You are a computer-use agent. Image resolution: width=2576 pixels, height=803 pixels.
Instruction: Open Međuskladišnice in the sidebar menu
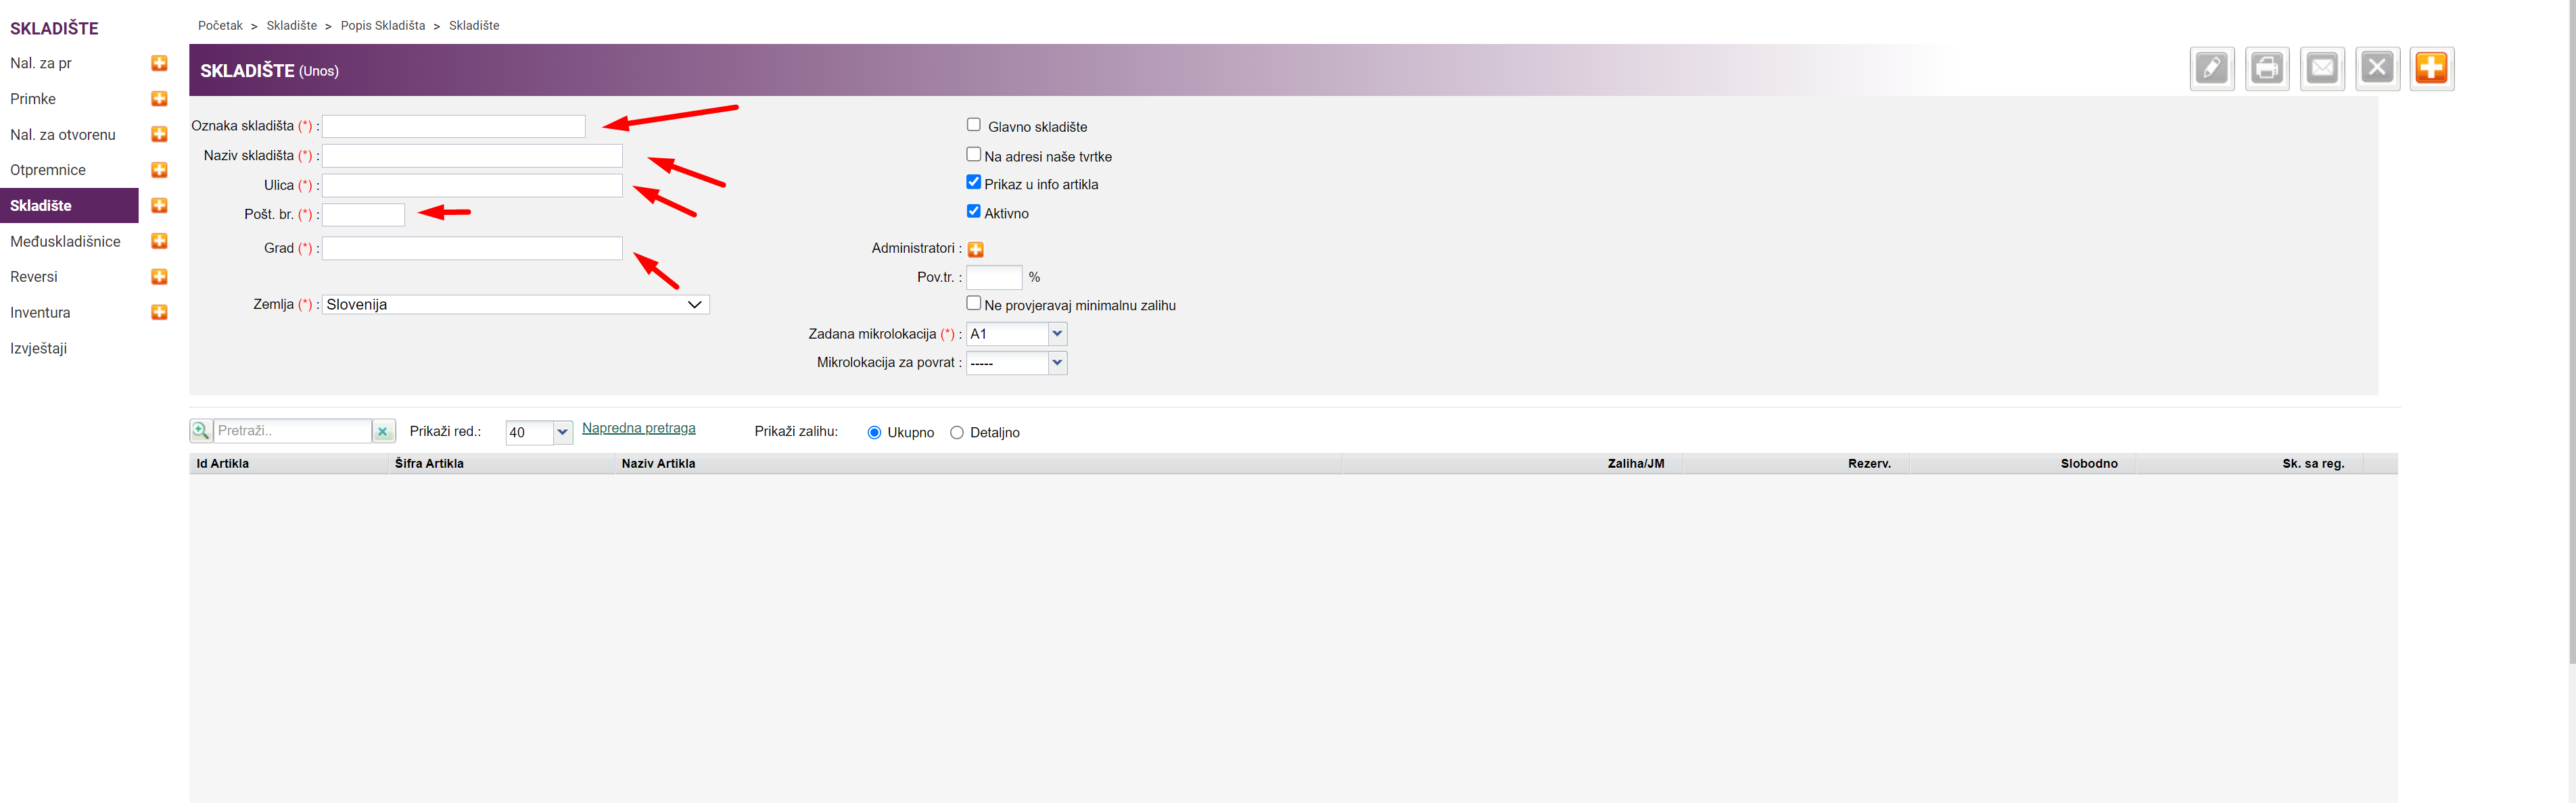pyautogui.click(x=65, y=241)
